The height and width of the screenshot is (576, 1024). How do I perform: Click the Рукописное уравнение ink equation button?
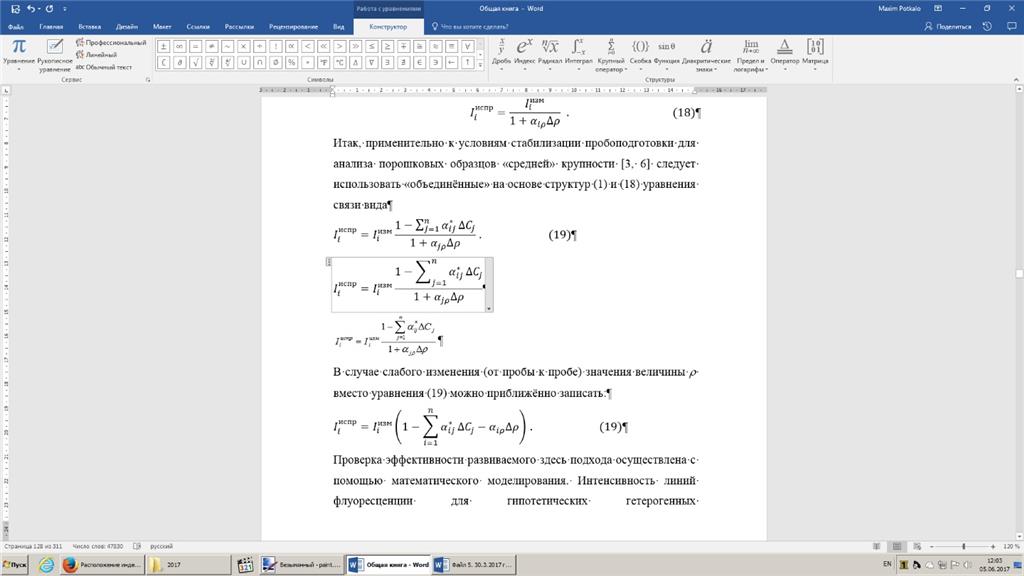pos(54,55)
